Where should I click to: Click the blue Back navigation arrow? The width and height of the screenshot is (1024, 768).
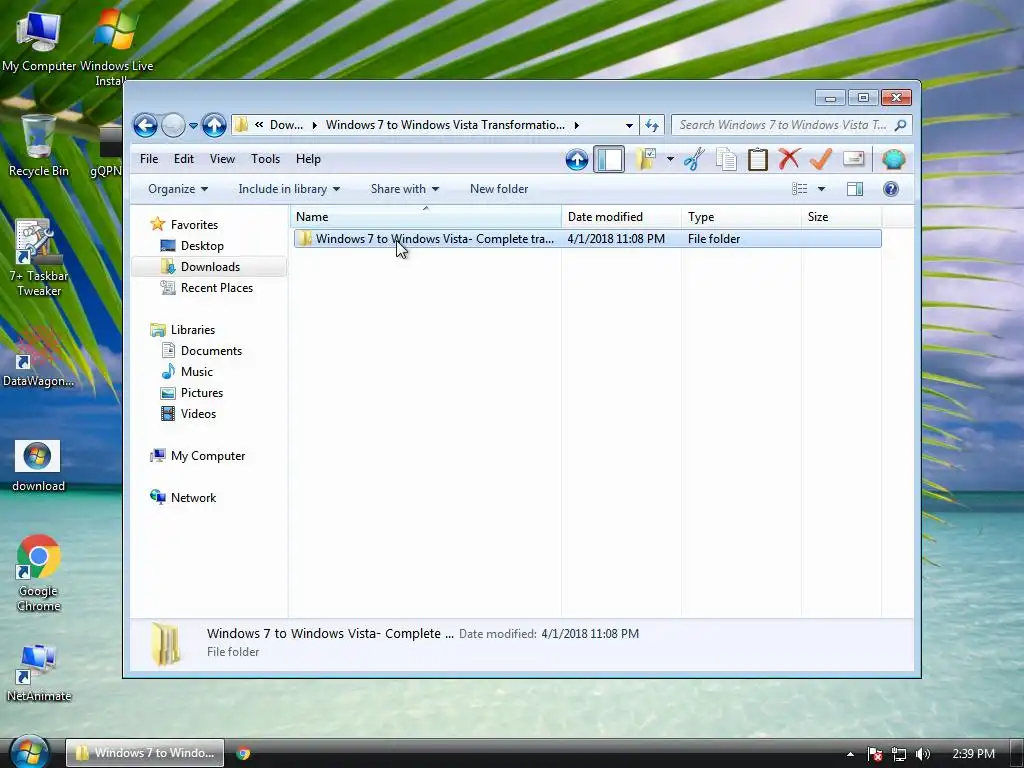[145, 125]
